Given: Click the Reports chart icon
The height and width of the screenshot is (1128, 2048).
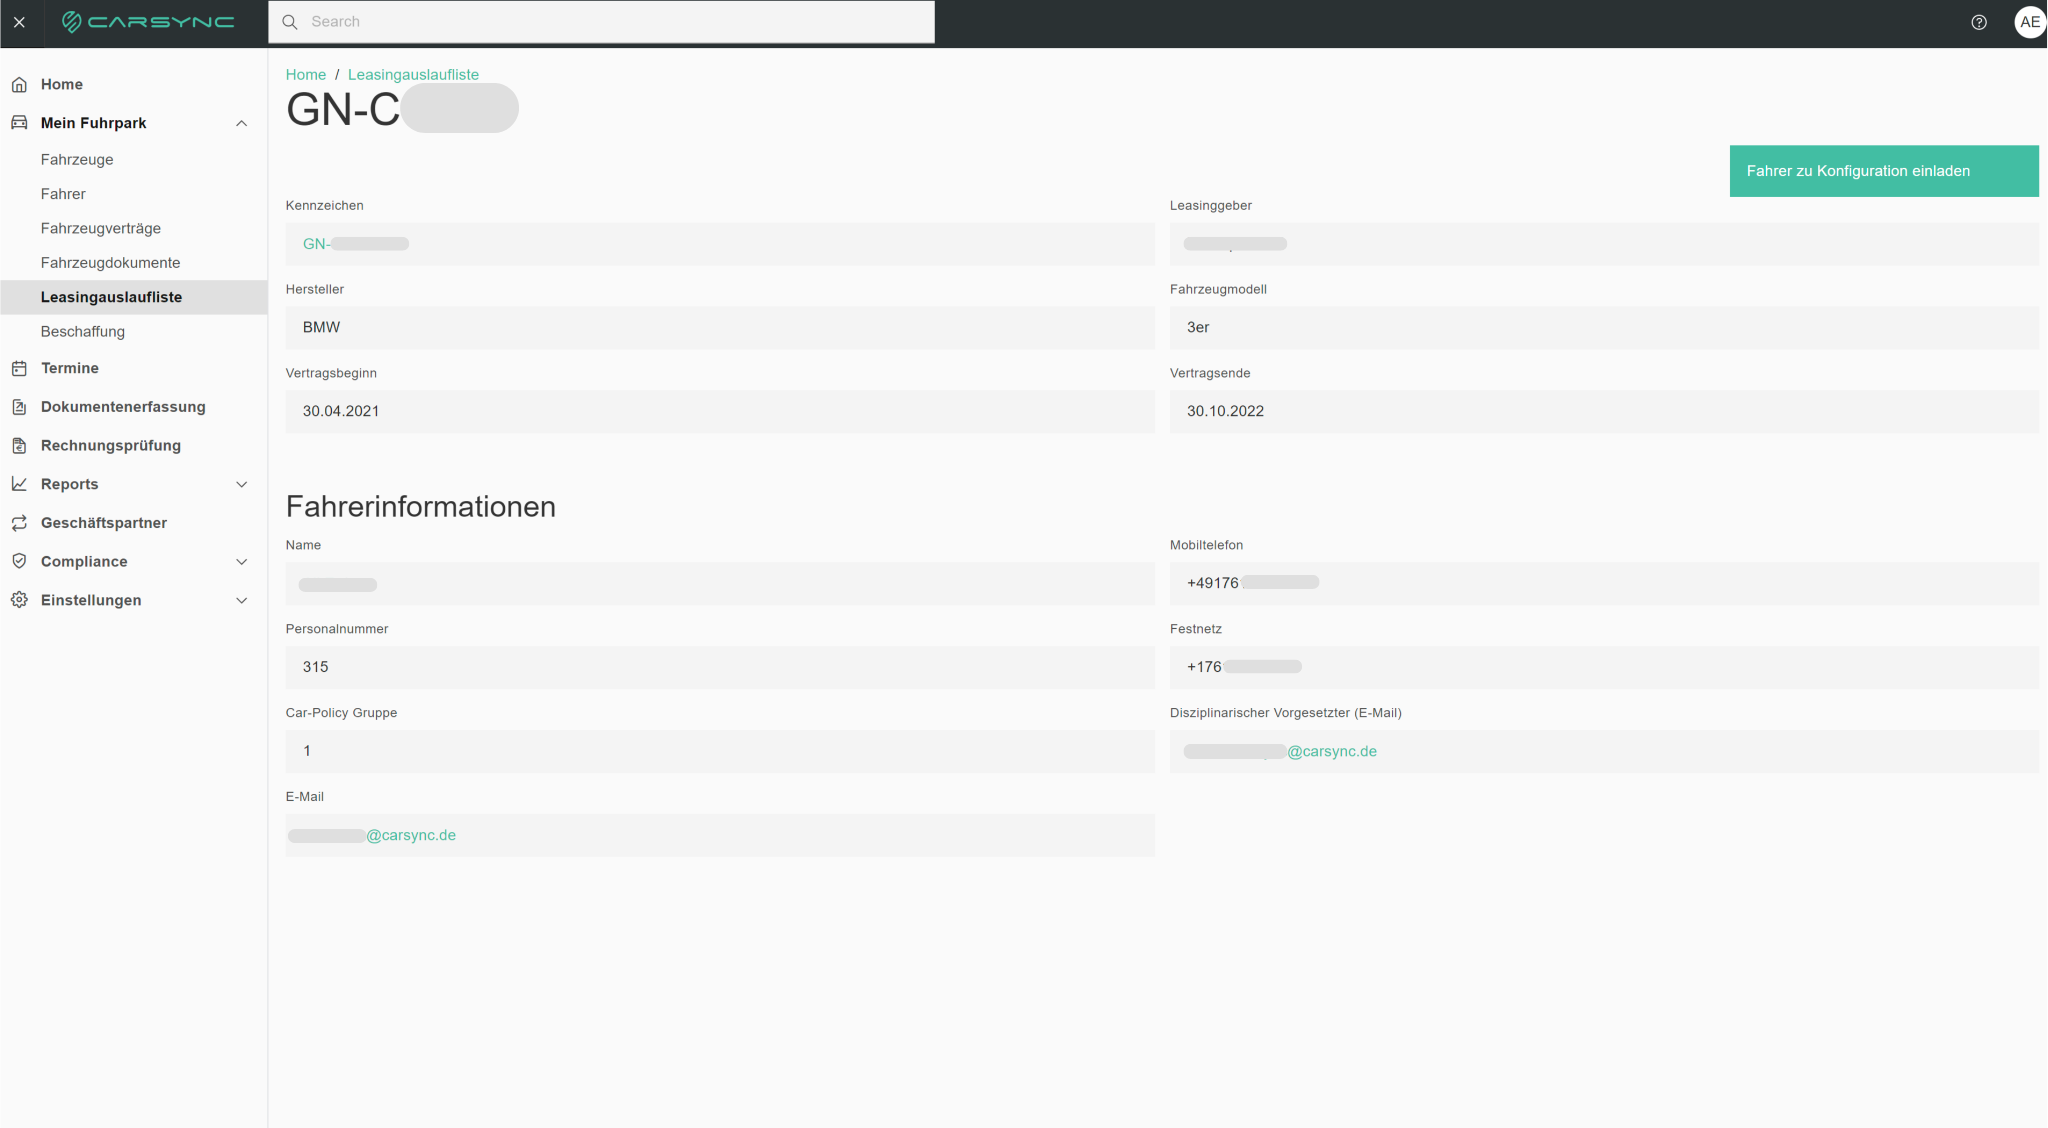Looking at the screenshot, I should (x=19, y=484).
